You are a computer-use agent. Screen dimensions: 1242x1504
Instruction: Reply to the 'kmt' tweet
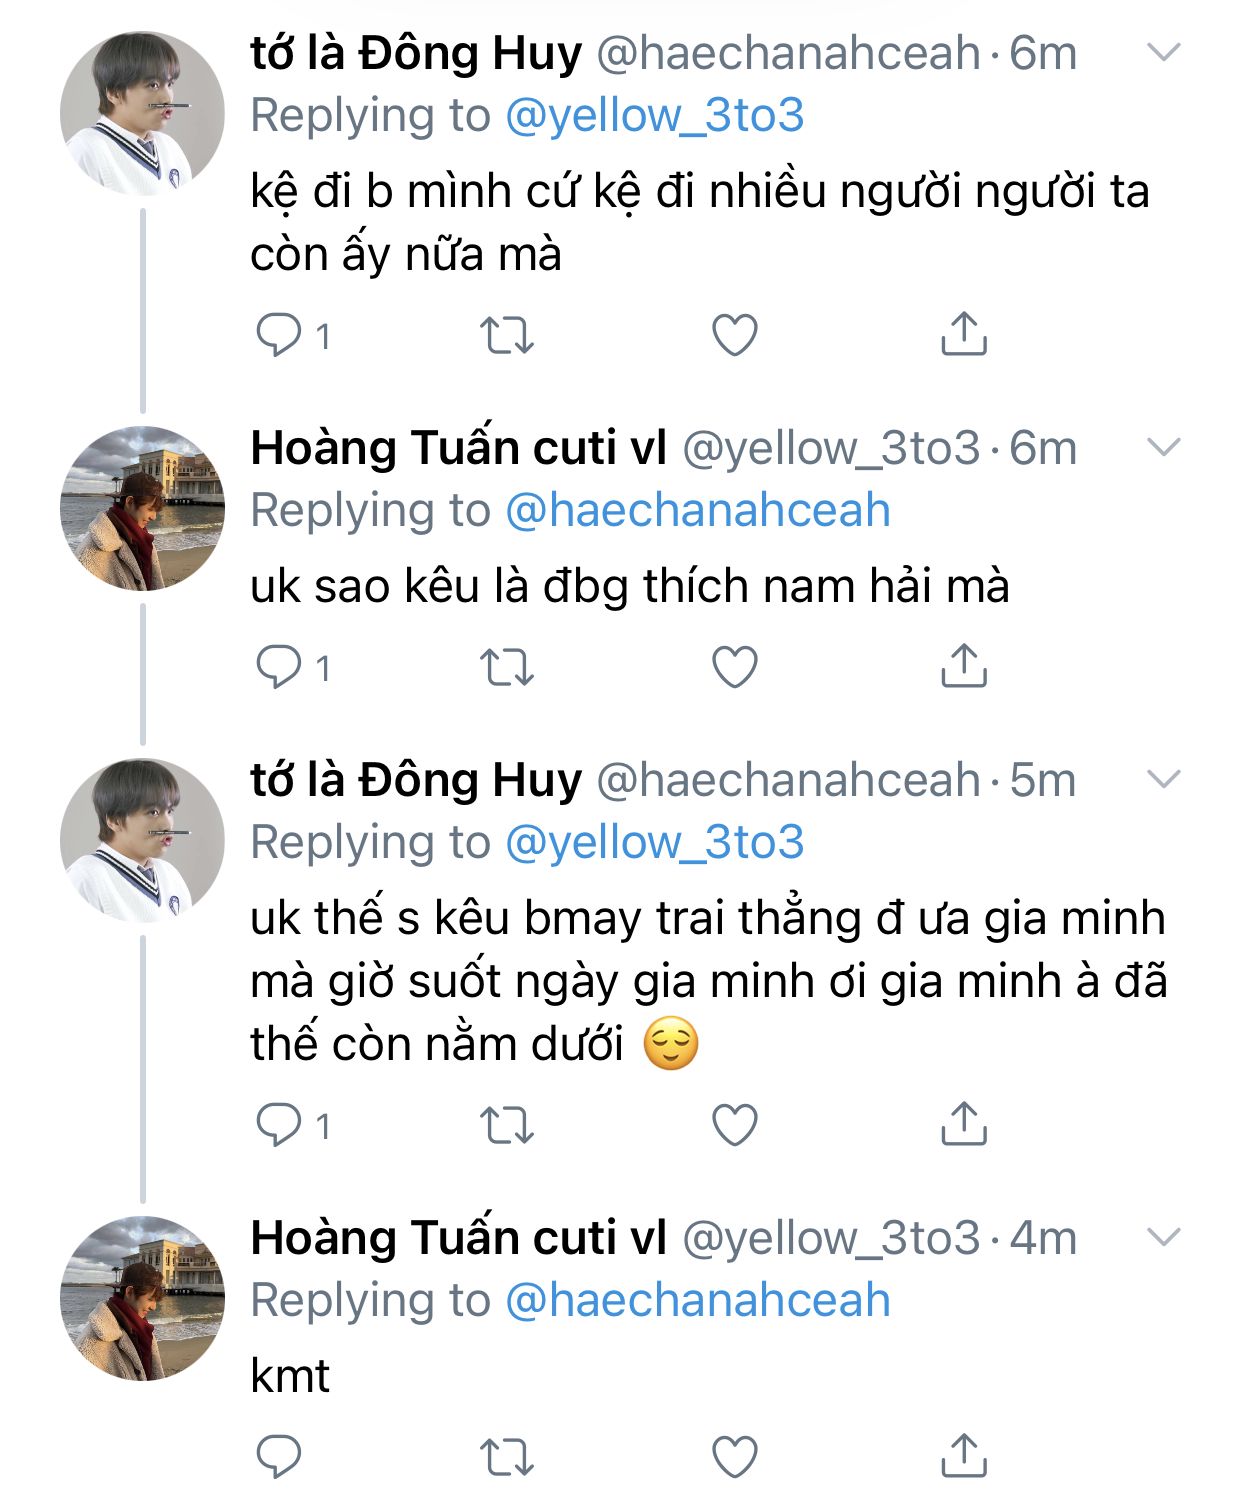(279, 1457)
